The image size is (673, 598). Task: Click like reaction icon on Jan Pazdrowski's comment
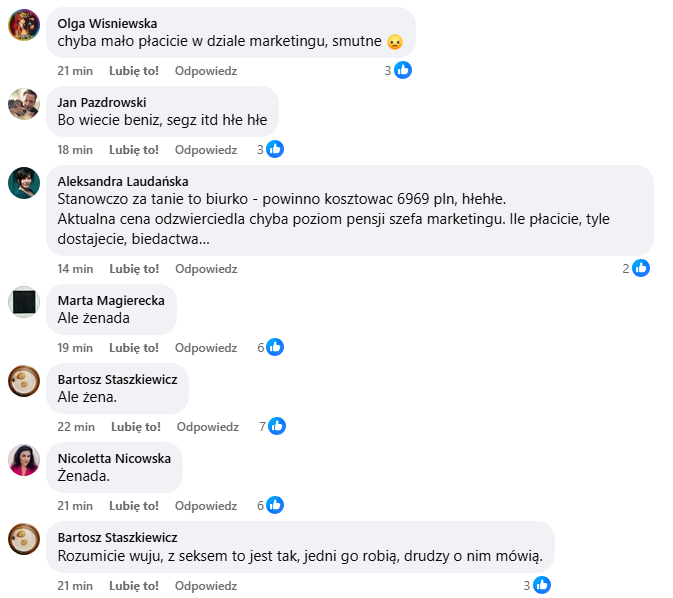coord(275,149)
